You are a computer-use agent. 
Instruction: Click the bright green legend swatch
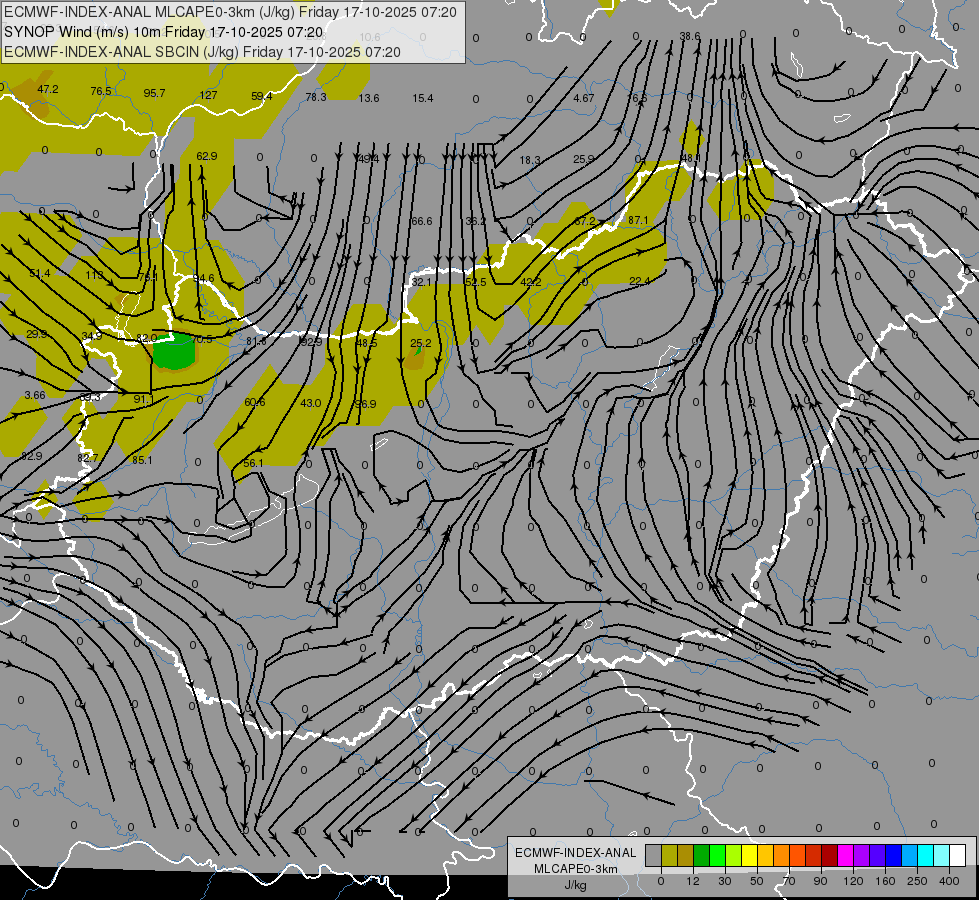(x=717, y=855)
